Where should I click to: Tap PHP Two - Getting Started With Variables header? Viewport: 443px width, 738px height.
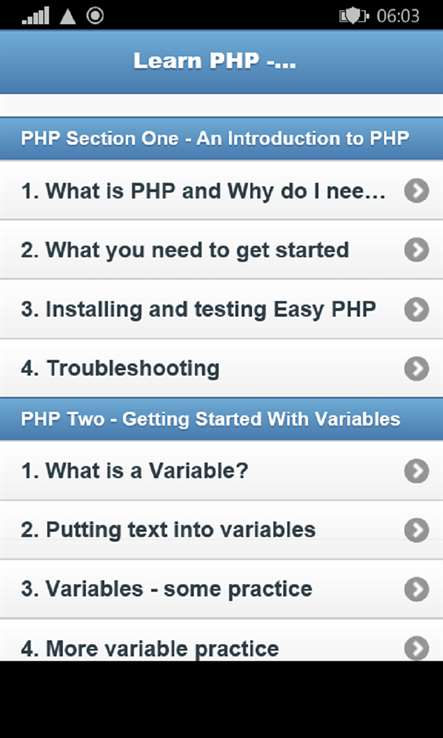tap(221, 419)
